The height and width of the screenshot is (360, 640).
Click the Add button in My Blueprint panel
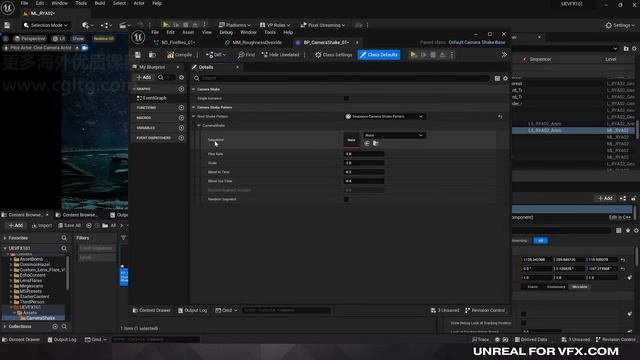[x=144, y=77]
